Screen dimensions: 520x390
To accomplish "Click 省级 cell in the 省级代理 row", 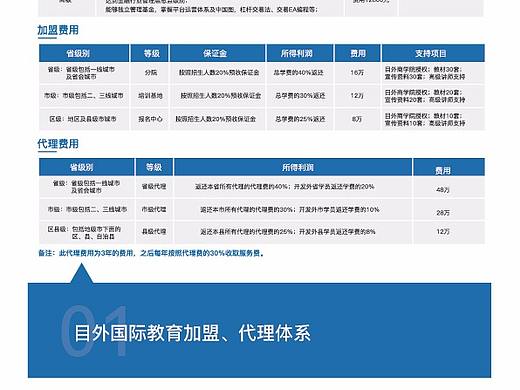I will click(x=87, y=187).
